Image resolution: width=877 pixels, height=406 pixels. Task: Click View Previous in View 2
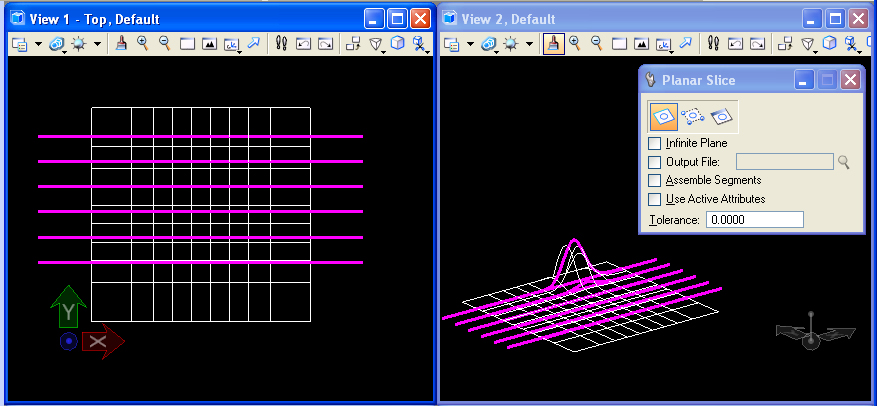735,44
